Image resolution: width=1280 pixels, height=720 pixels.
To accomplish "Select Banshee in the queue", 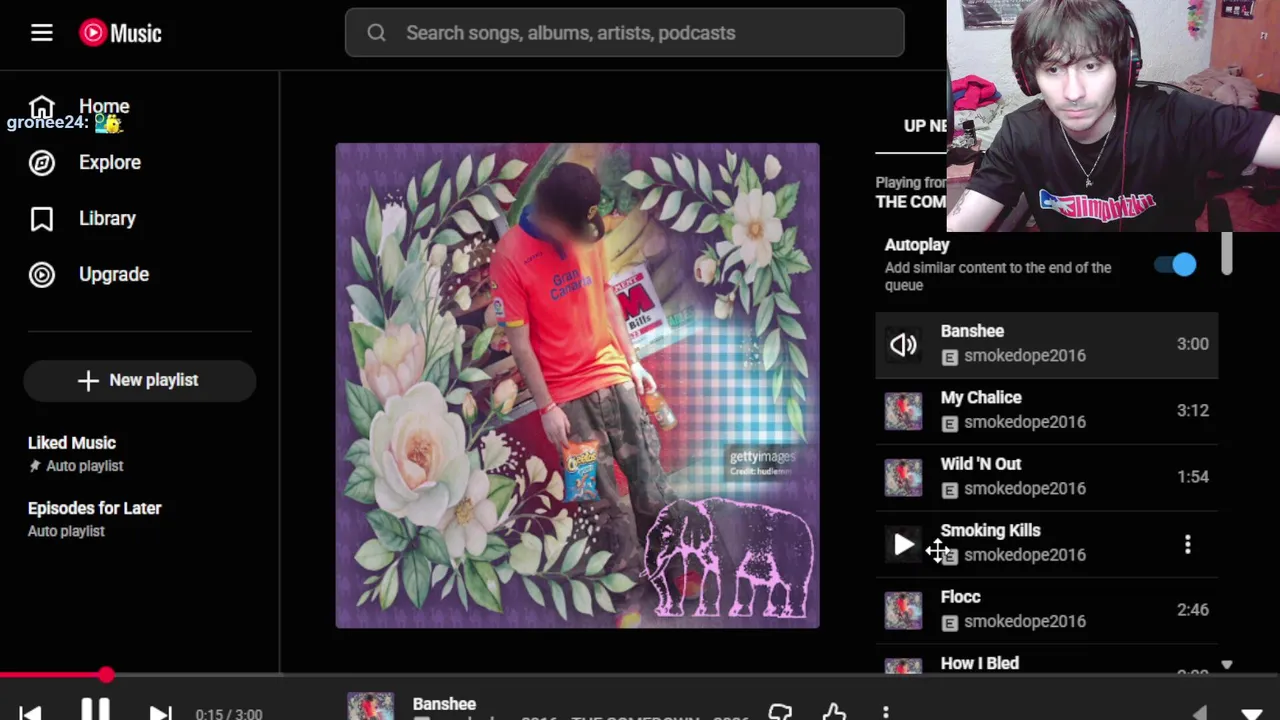I will (1047, 344).
